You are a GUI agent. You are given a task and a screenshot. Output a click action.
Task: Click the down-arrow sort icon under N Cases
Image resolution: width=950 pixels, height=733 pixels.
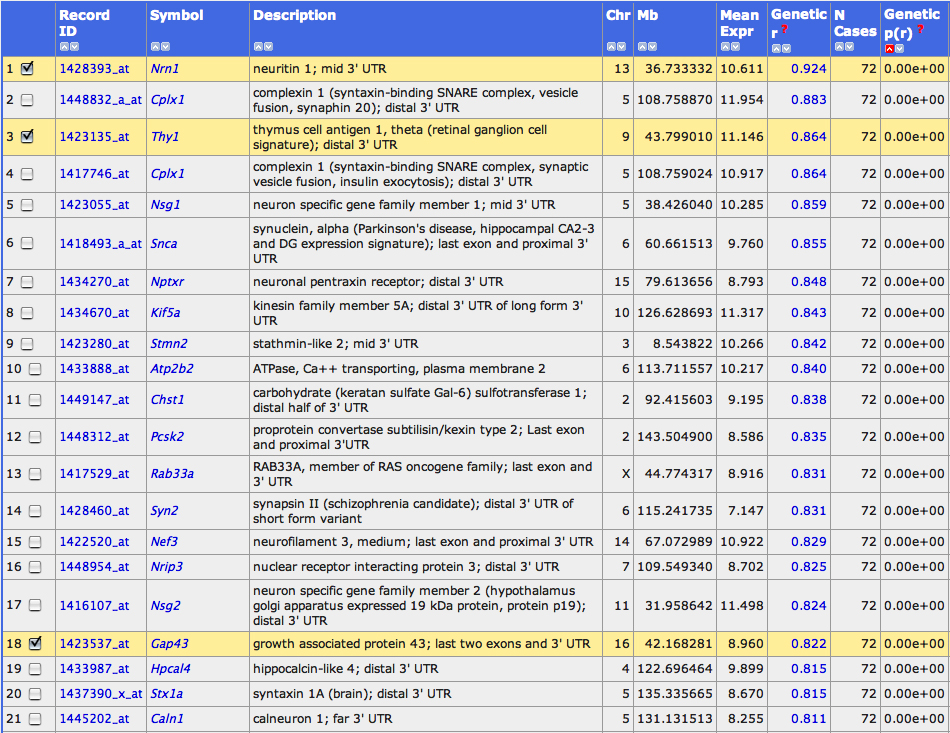pyautogui.click(x=851, y=47)
